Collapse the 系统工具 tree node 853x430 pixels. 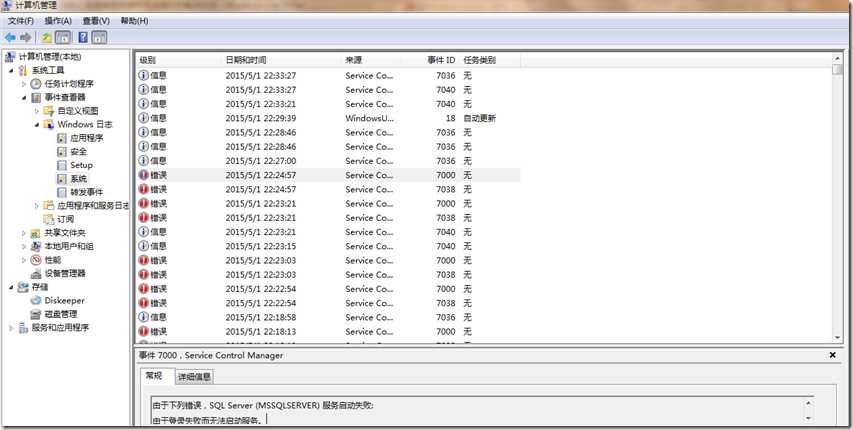(x=11, y=71)
